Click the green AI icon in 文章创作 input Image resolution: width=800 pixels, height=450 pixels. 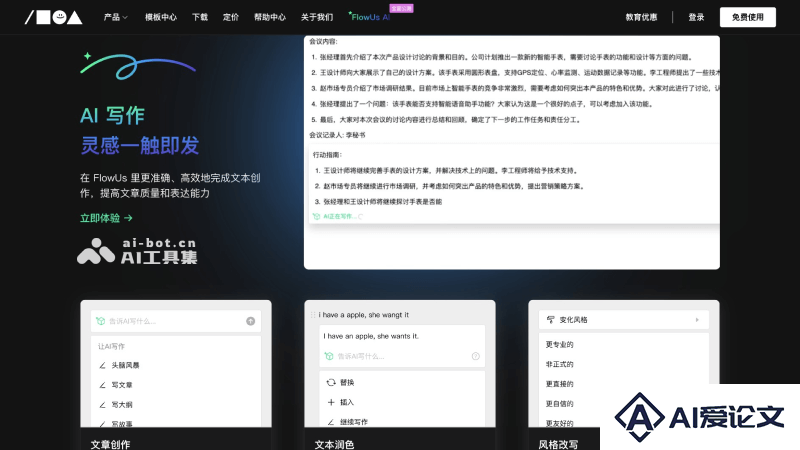[x=101, y=321]
